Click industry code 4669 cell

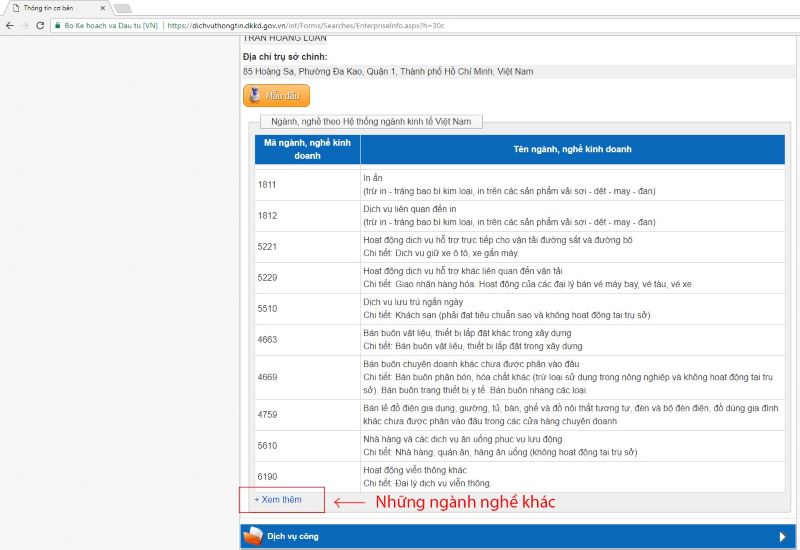point(308,377)
